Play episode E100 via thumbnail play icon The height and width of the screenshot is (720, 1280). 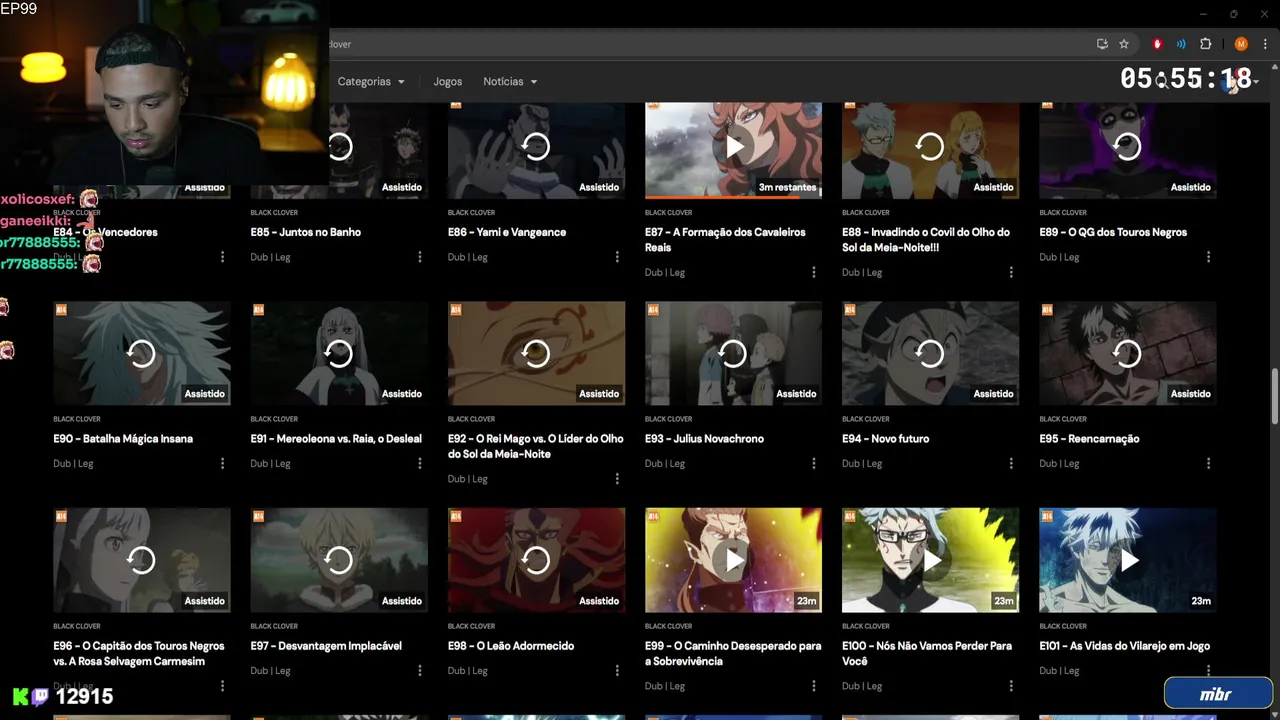point(931,560)
